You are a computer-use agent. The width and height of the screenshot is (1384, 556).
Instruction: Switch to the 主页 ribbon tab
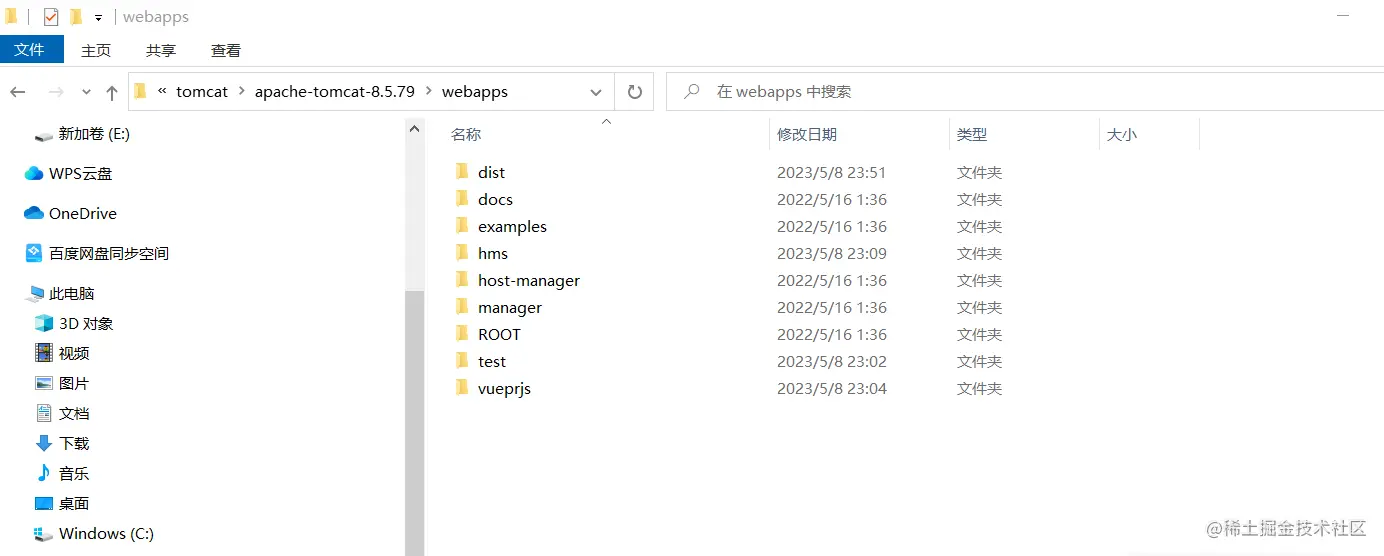pyautogui.click(x=96, y=50)
